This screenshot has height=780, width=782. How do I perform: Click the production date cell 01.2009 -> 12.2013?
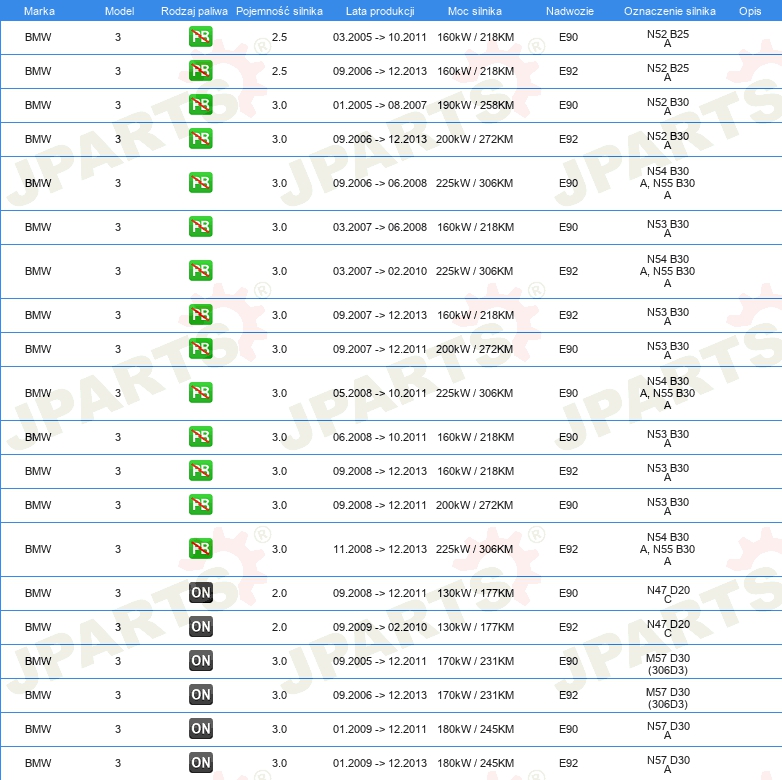point(379,763)
